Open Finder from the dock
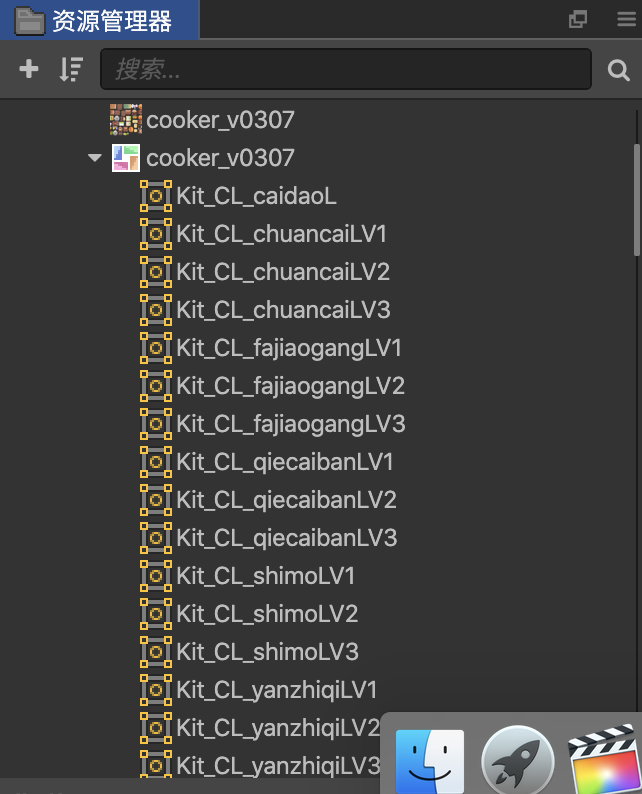Screen dimensions: 642x794 click(x=429, y=761)
